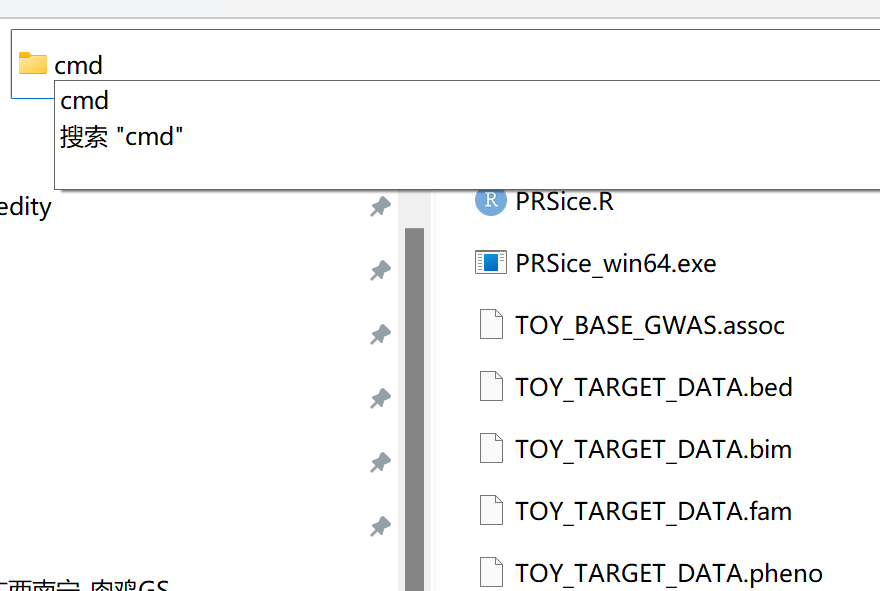Open the edity folder in the sidebar
The height and width of the screenshot is (591, 880).
coord(25,206)
